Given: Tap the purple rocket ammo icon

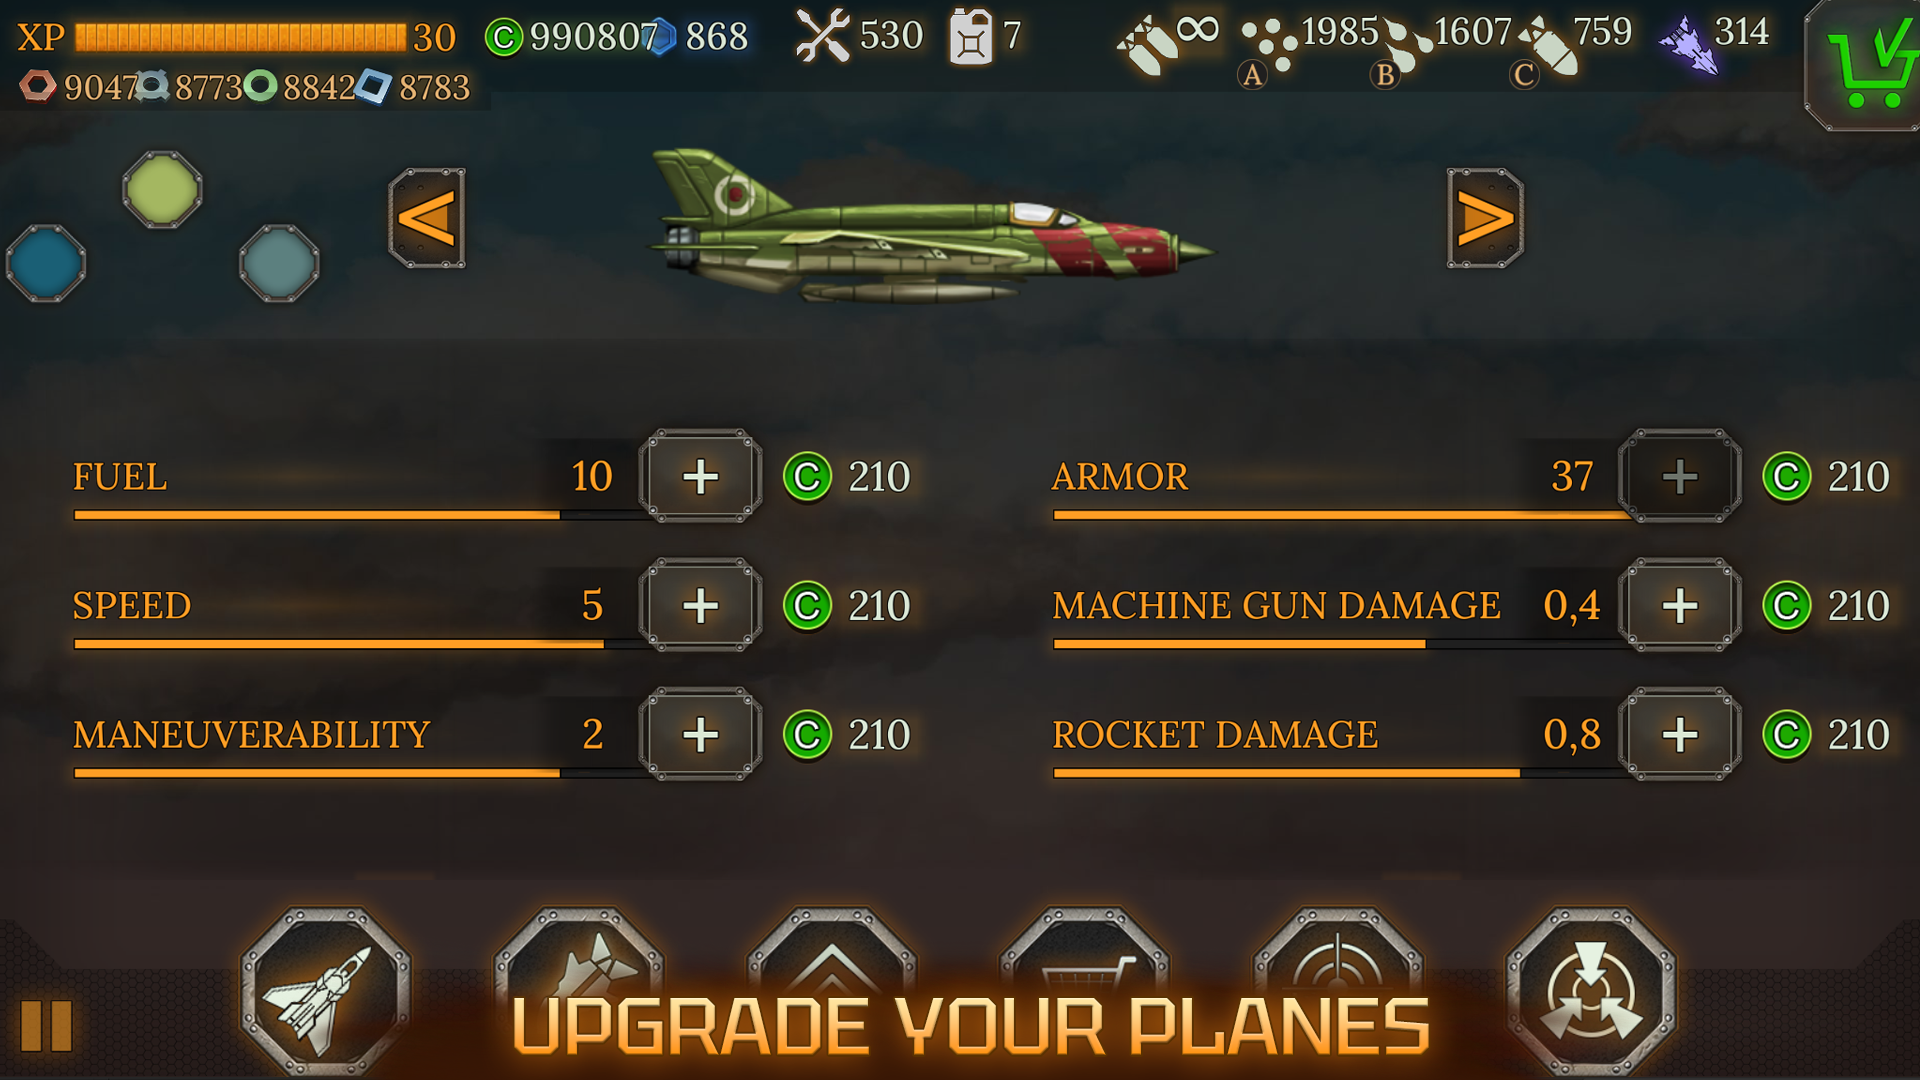Looking at the screenshot, I should pyautogui.click(x=1690, y=45).
